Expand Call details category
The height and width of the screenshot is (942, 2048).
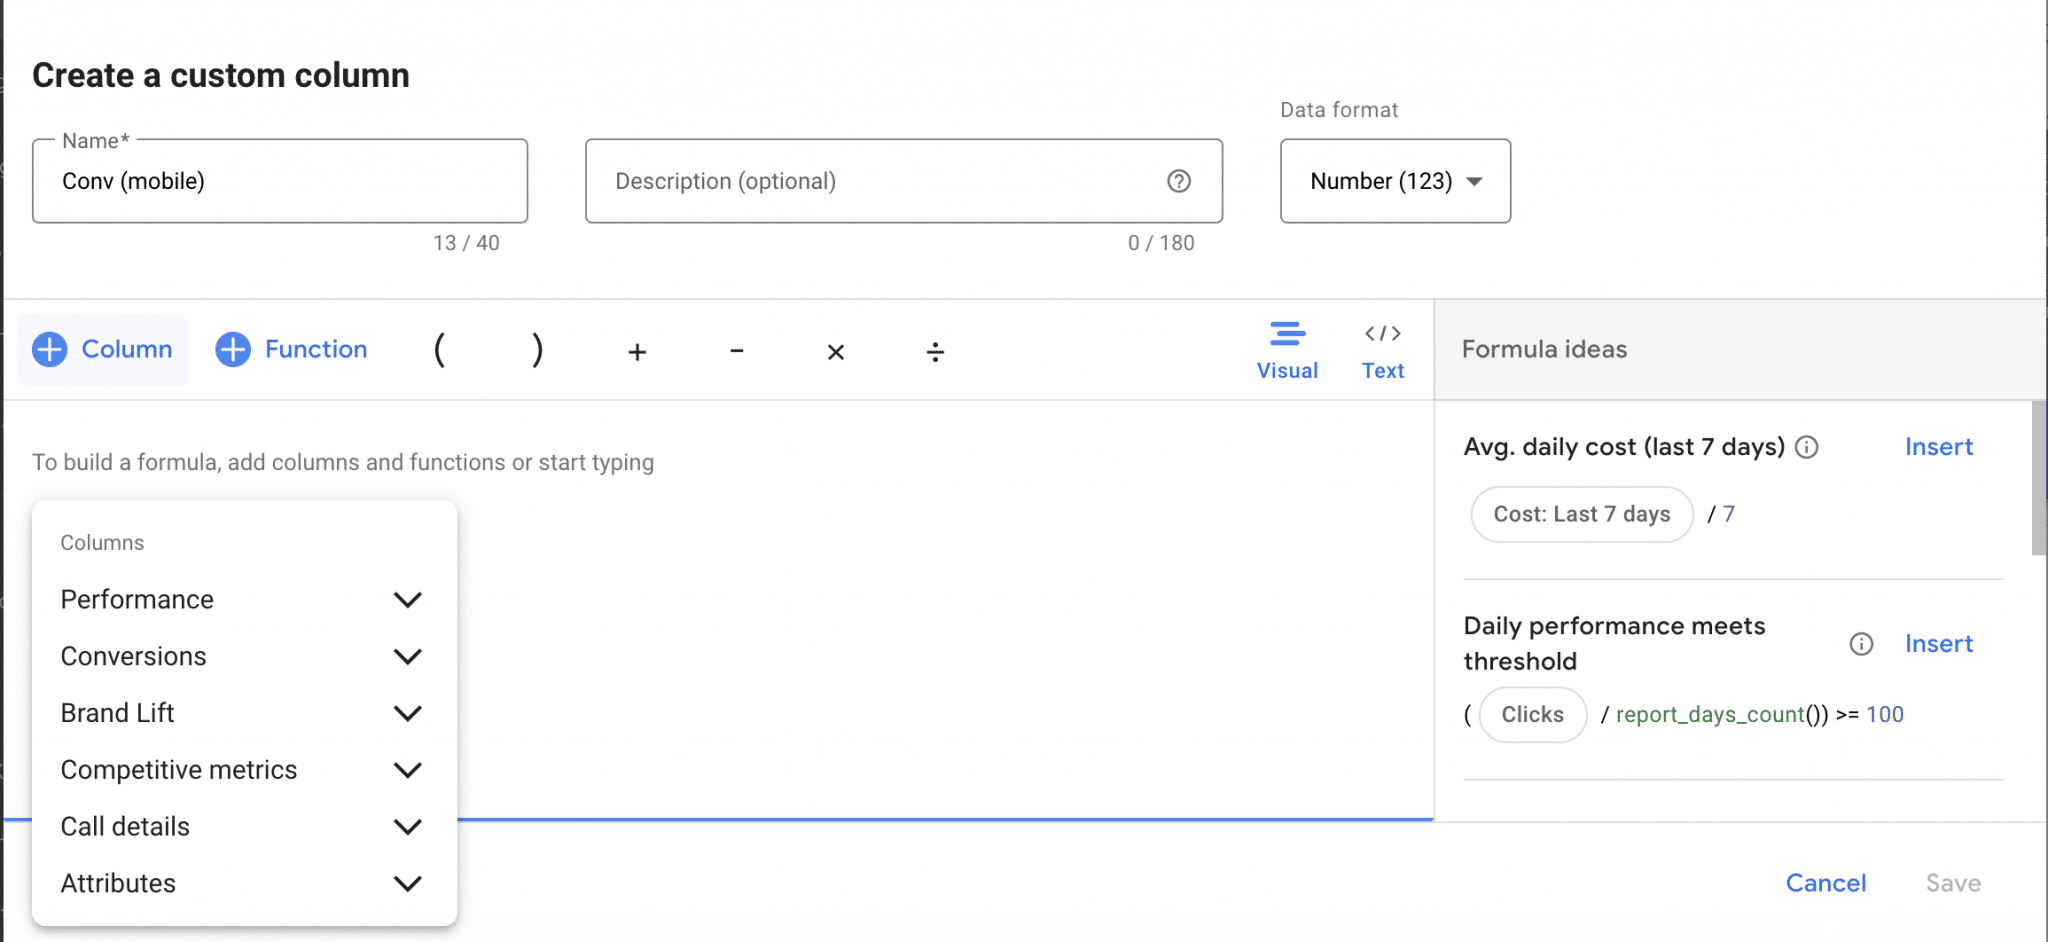click(x=407, y=827)
